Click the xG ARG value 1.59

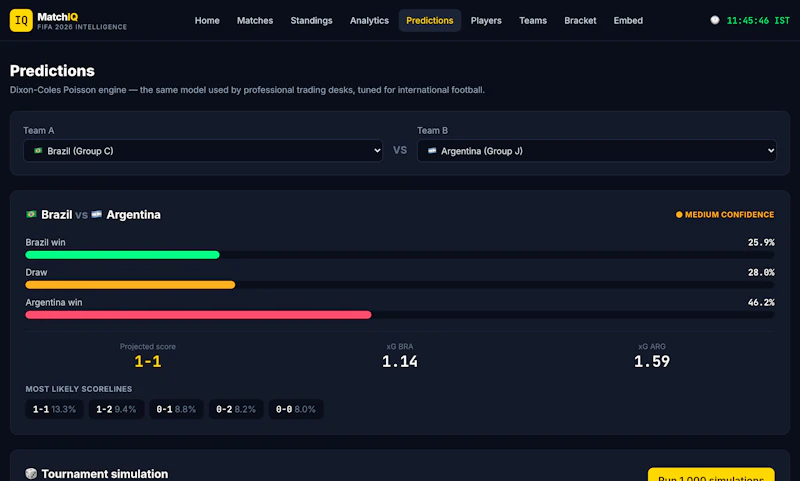(652, 361)
